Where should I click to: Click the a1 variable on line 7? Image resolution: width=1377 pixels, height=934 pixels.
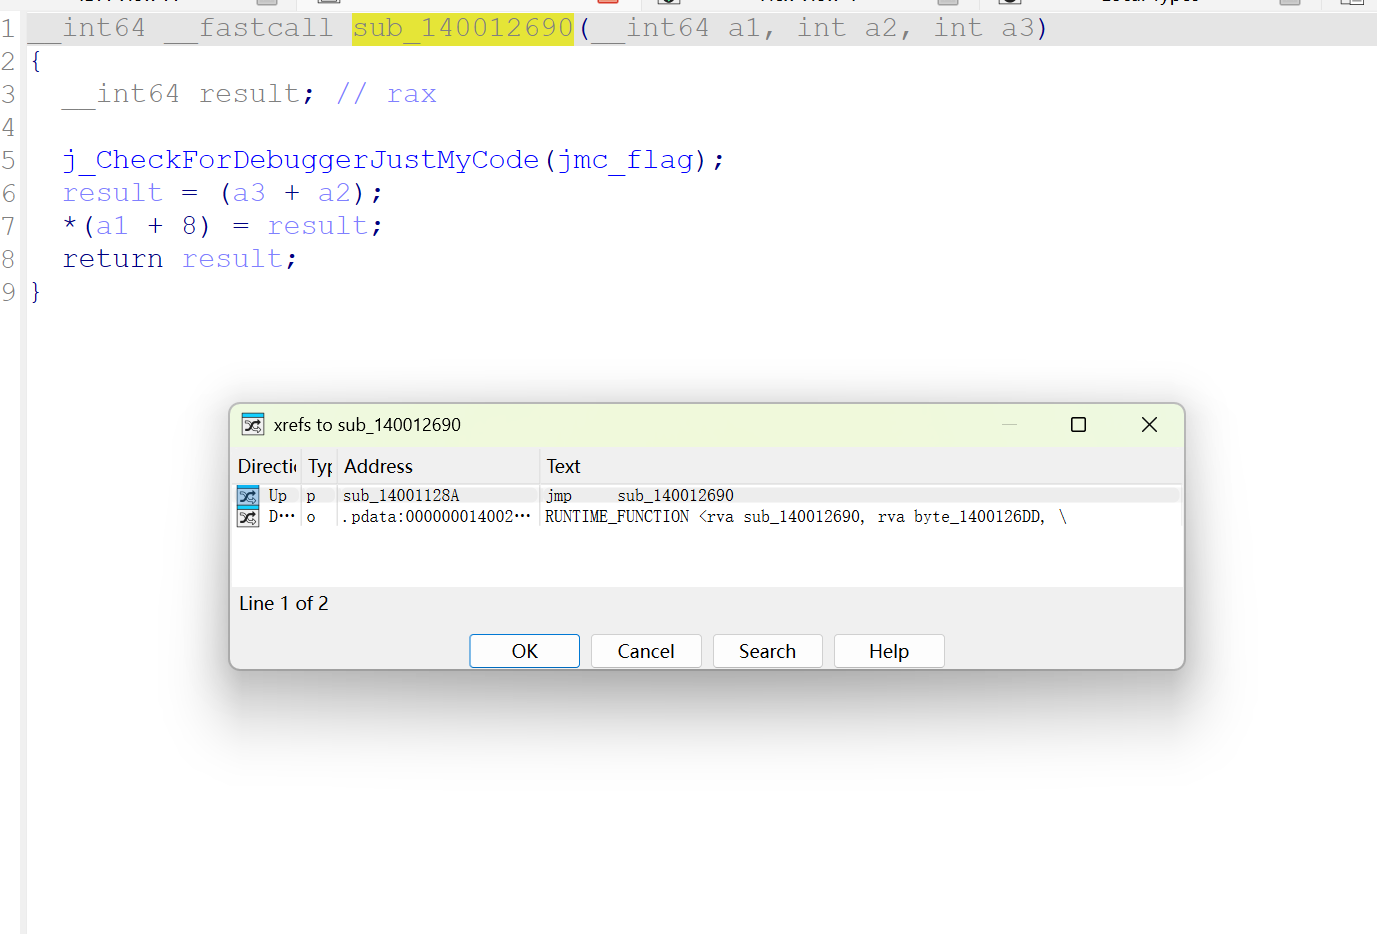(112, 226)
